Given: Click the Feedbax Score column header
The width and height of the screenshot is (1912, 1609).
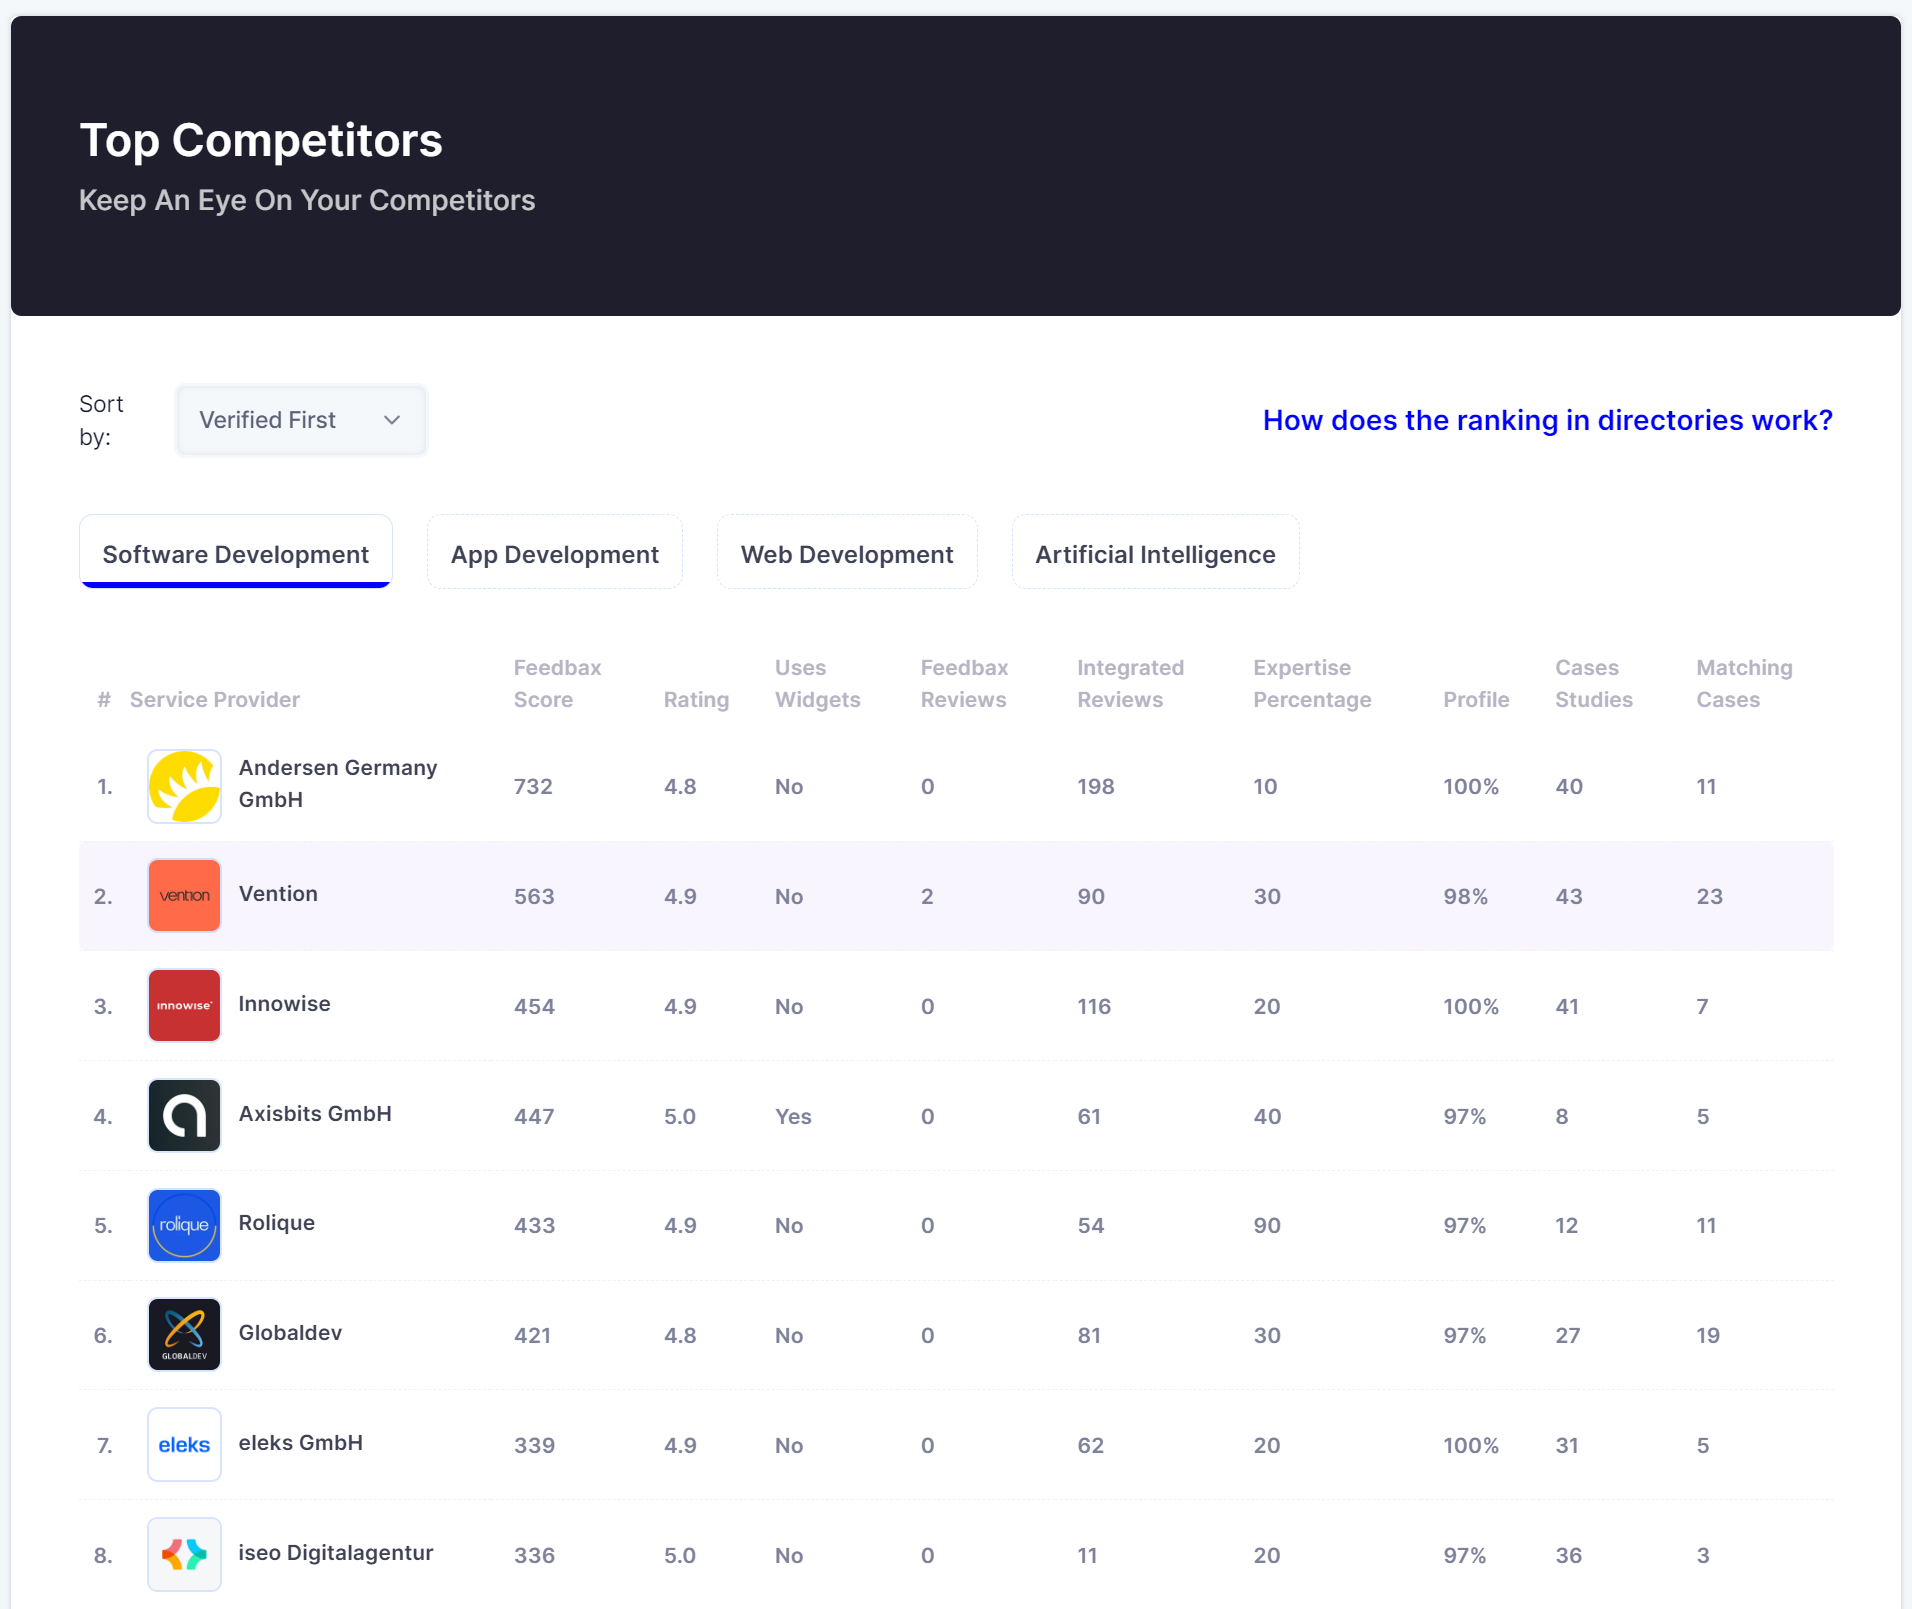Looking at the screenshot, I should tap(557, 684).
